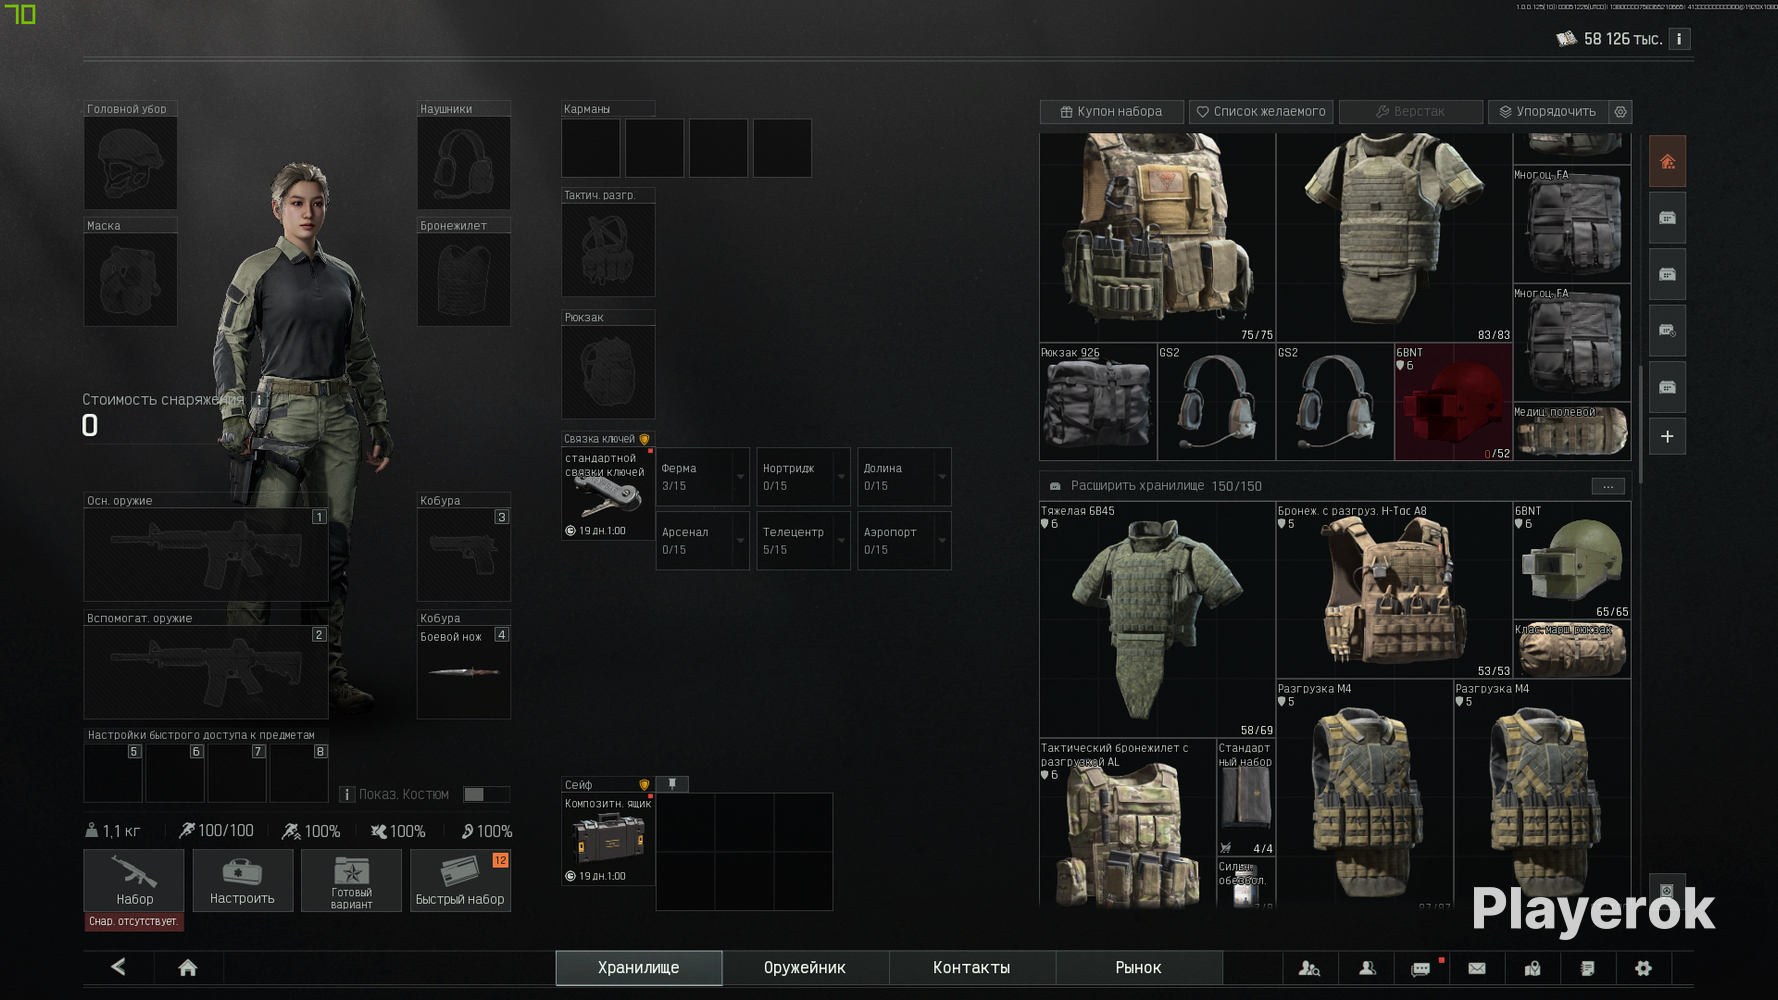Click Расширить хранилище to expand storage
This screenshot has width=1778, height=1000.
(1136, 486)
